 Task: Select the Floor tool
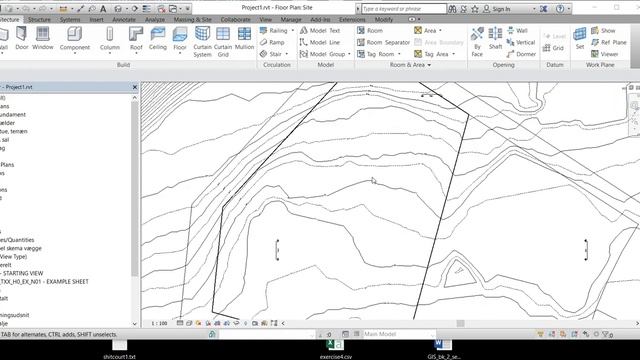pos(180,38)
